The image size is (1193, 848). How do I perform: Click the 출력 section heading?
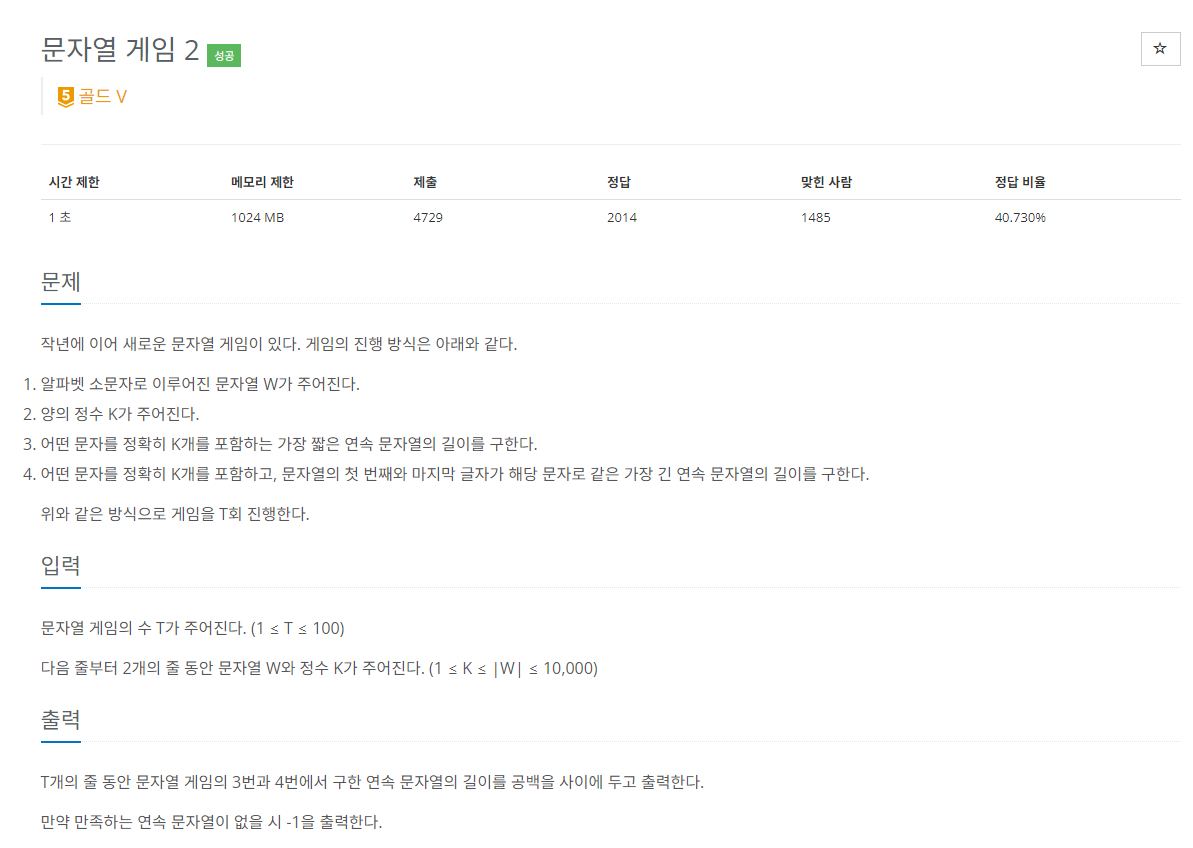coord(60,719)
